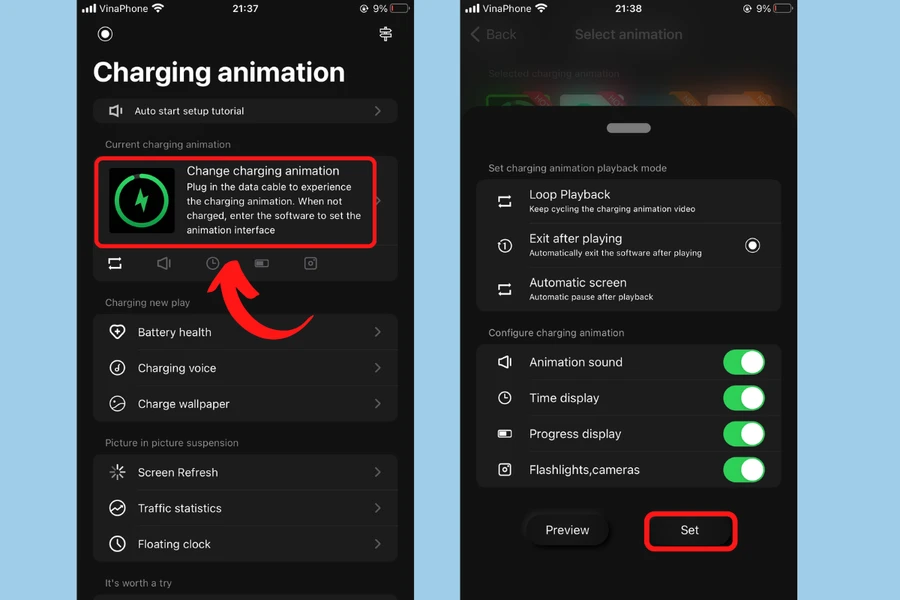Turn off Animation sound toggle
The height and width of the screenshot is (600, 900).
coord(744,362)
